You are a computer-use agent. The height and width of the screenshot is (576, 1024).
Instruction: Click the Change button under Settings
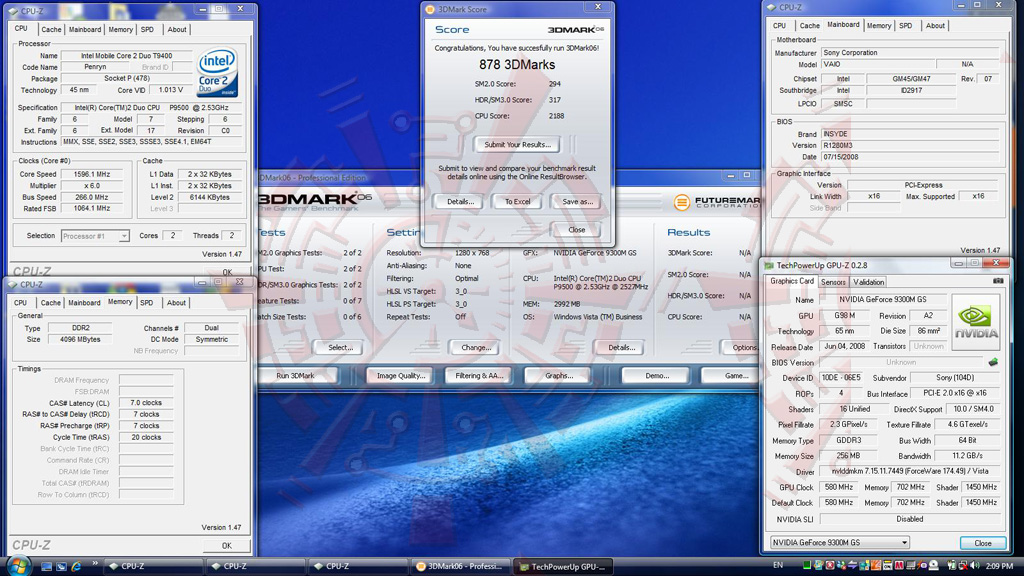[475, 347]
